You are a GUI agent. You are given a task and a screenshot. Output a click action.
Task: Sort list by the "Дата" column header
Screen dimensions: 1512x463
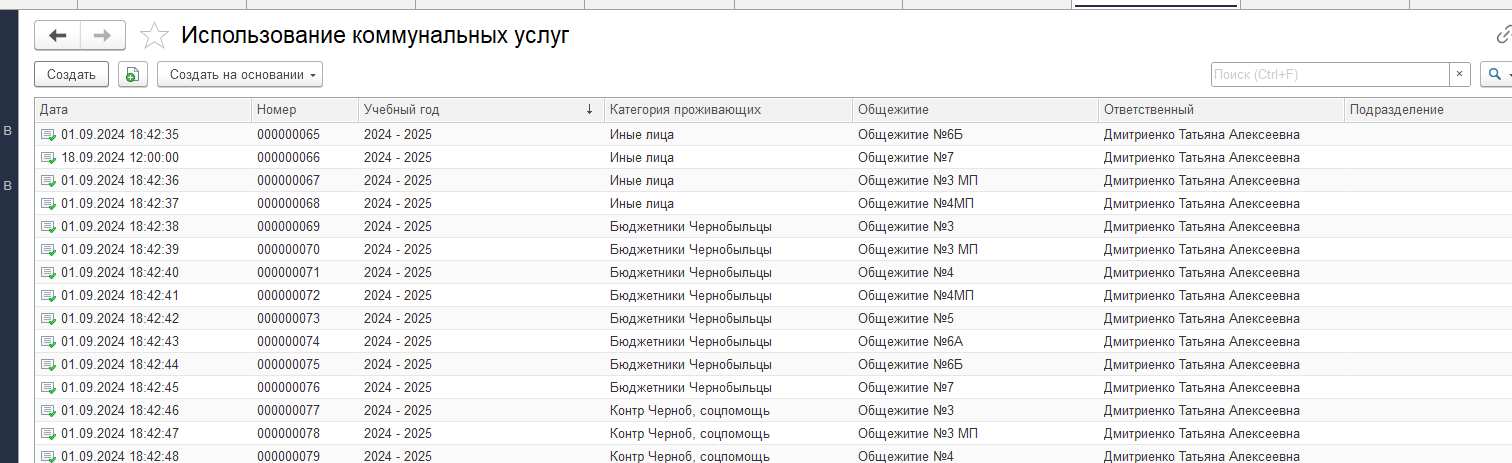pos(140,110)
